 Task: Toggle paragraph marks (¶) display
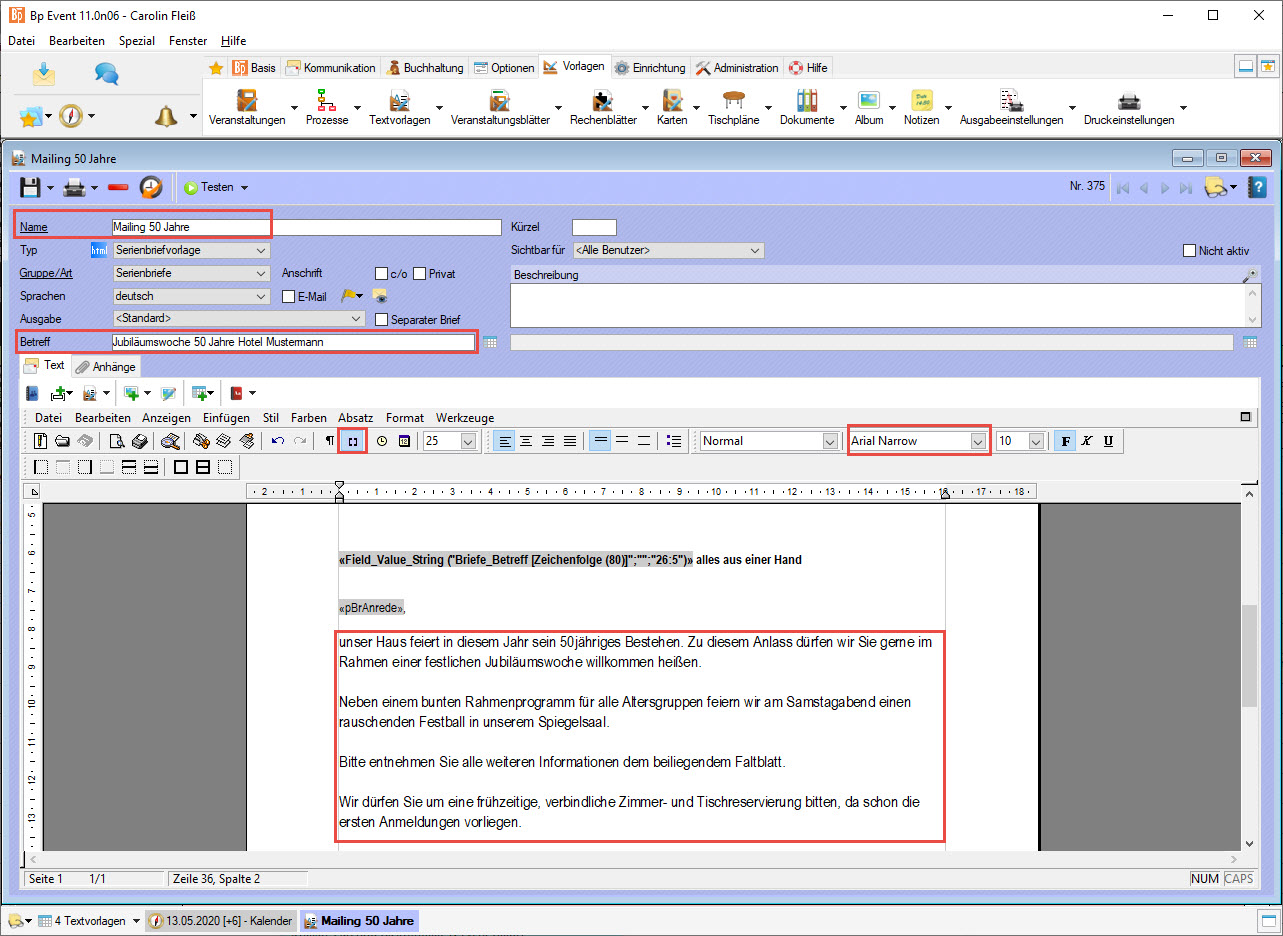(x=330, y=441)
